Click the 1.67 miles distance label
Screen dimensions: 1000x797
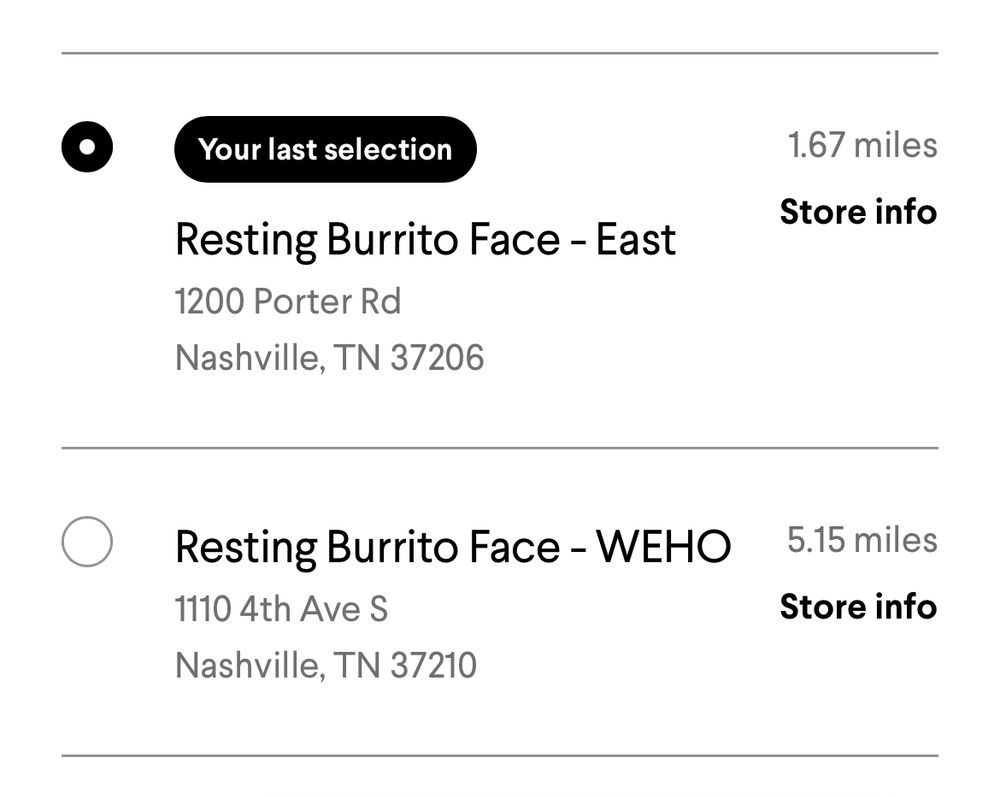(861, 146)
